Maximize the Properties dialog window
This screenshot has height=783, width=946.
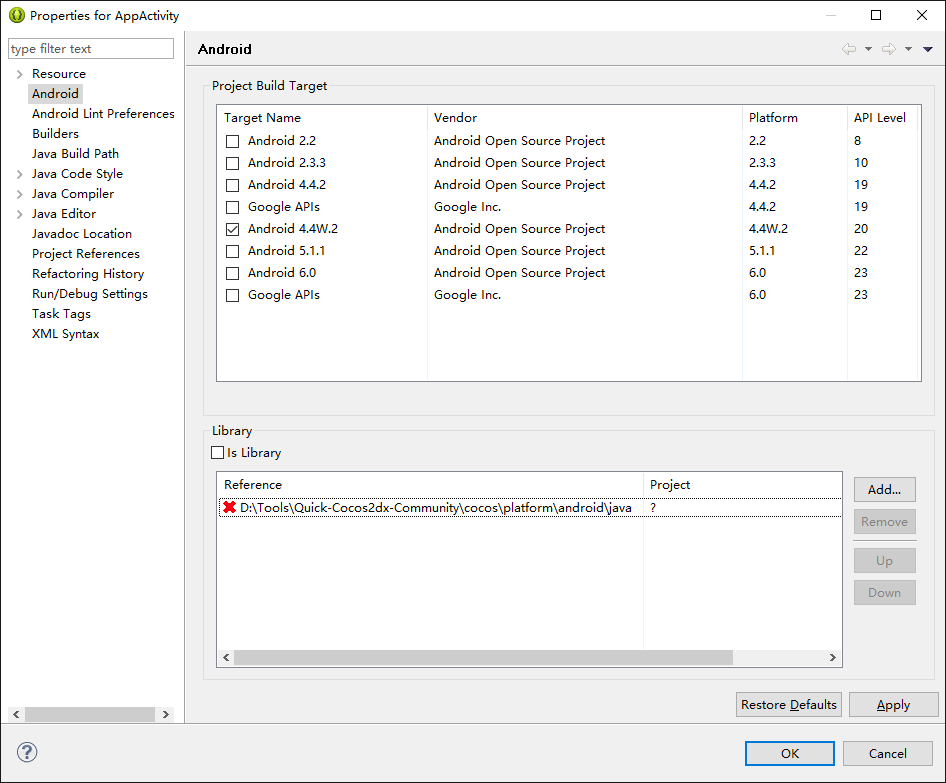pyautogui.click(x=876, y=15)
